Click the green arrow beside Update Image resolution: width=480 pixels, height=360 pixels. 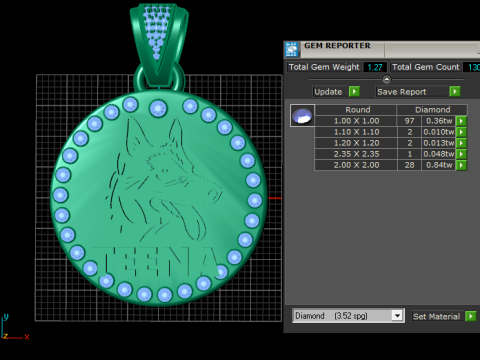coord(354,91)
